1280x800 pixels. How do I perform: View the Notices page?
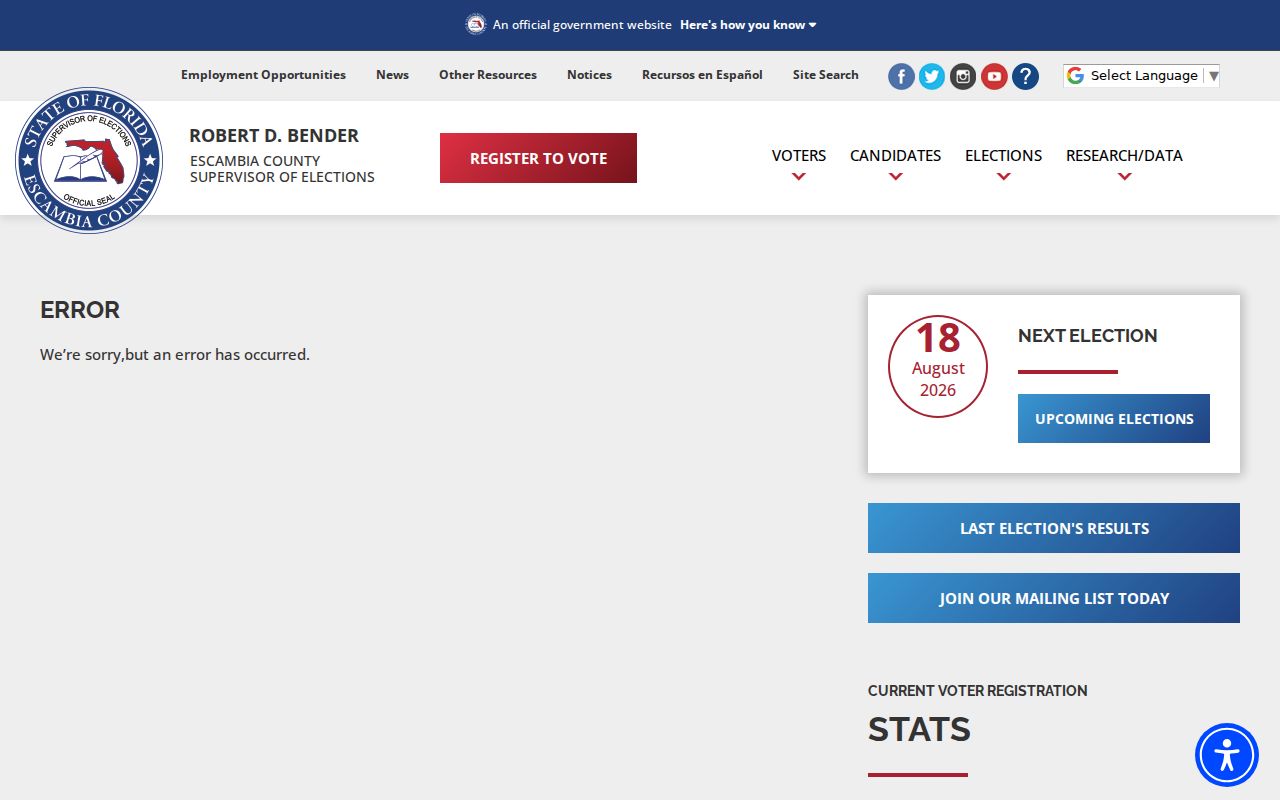[589, 75]
